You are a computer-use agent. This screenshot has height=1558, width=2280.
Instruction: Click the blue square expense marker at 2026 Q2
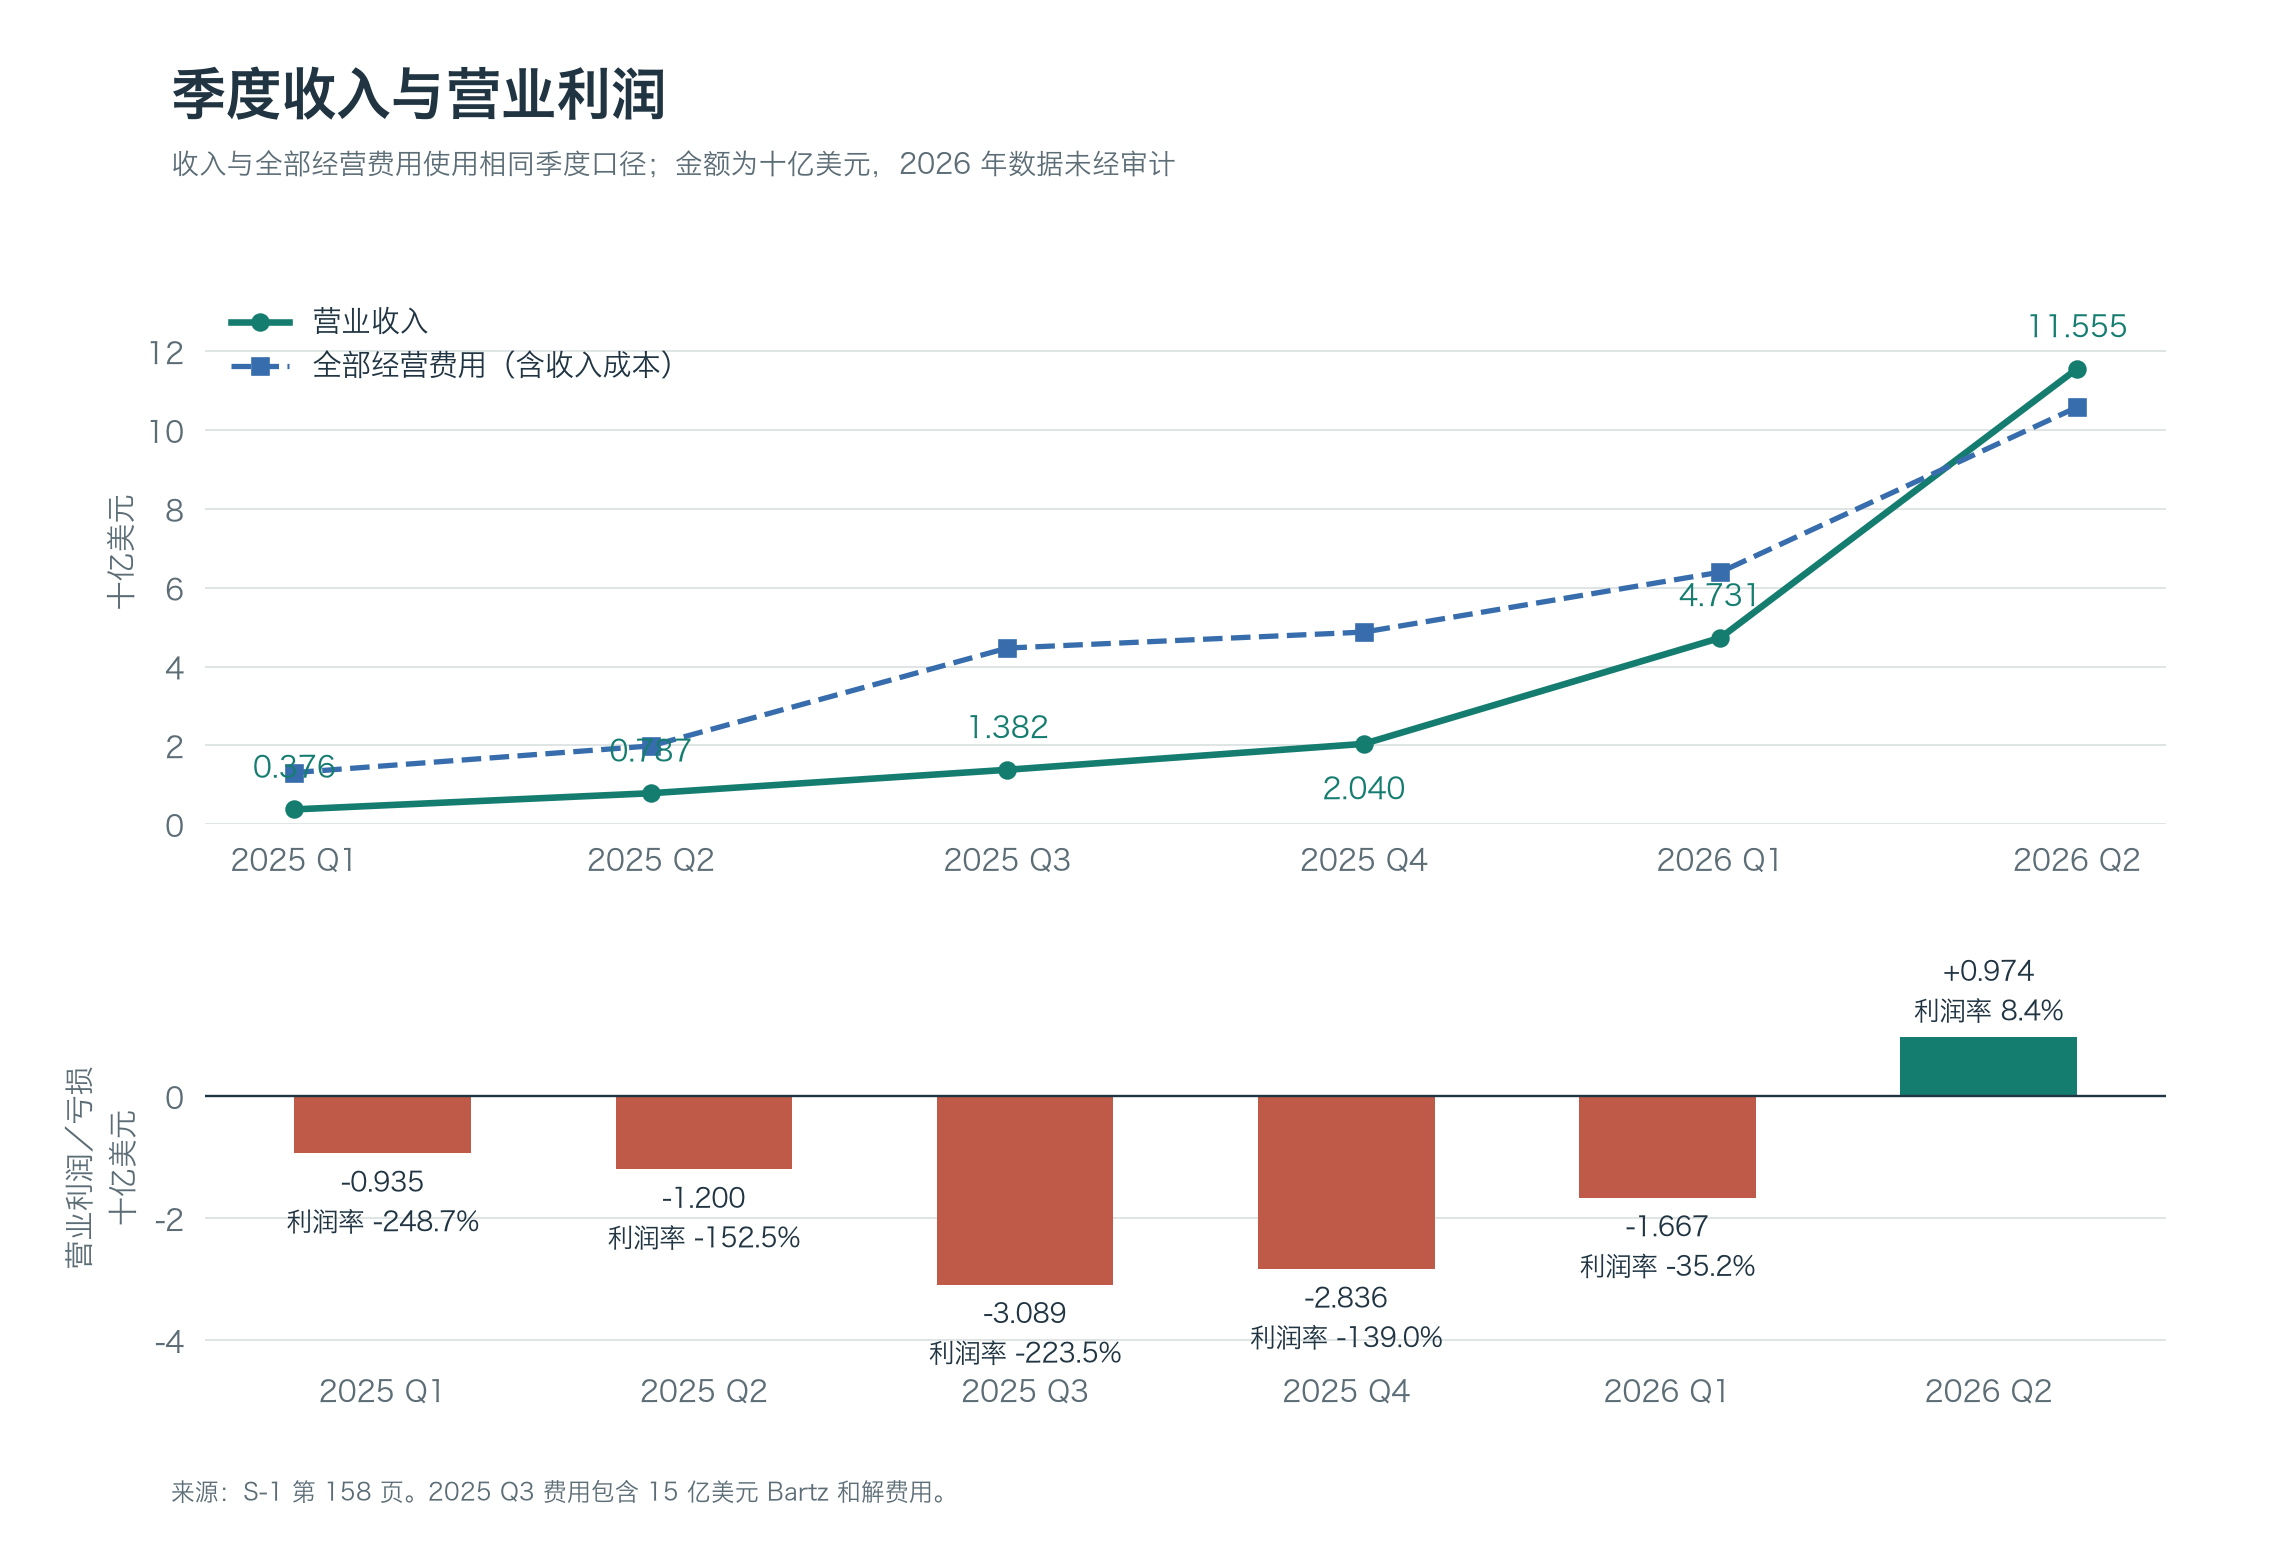[2077, 408]
